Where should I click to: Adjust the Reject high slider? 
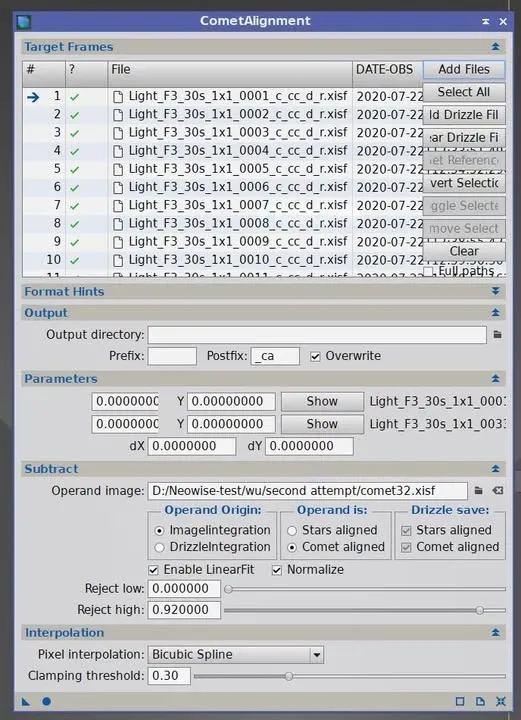(479, 610)
